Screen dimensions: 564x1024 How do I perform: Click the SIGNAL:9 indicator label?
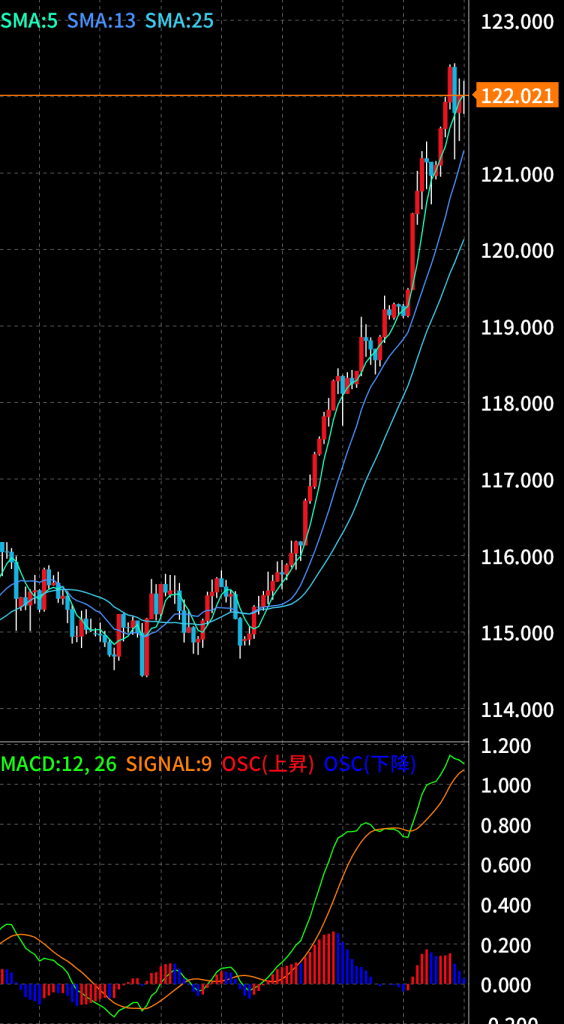pyautogui.click(x=169, y=763)
